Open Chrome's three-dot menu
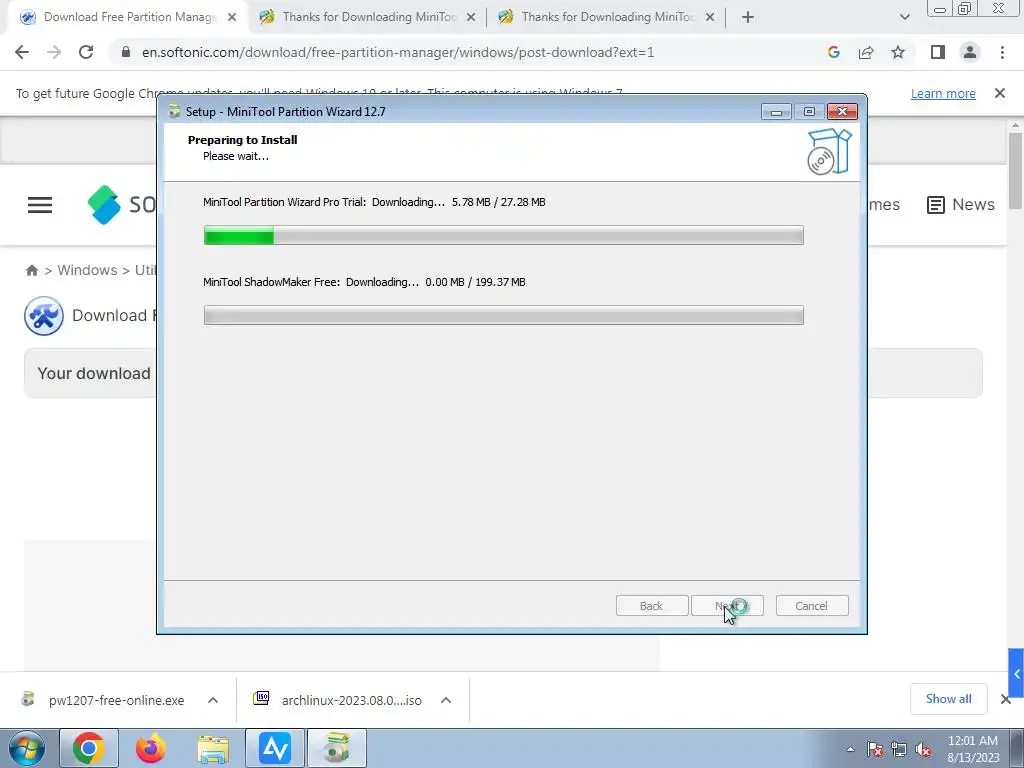Viewport: 1024px width, 768px height. coord(1002,52)
